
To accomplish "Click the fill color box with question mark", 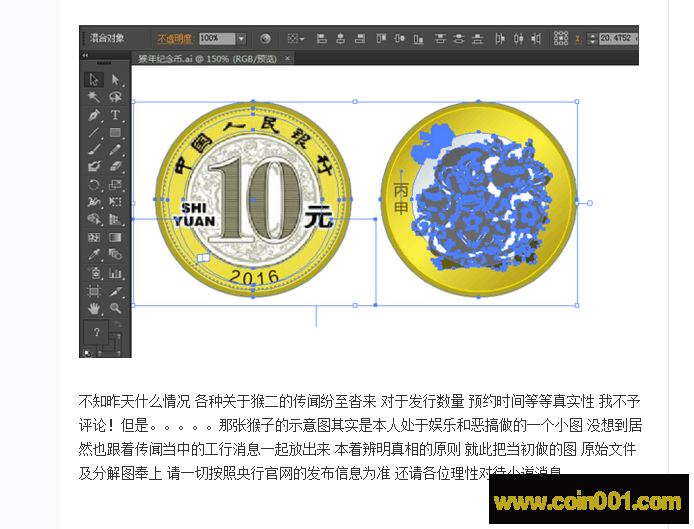I will point(96,332).
